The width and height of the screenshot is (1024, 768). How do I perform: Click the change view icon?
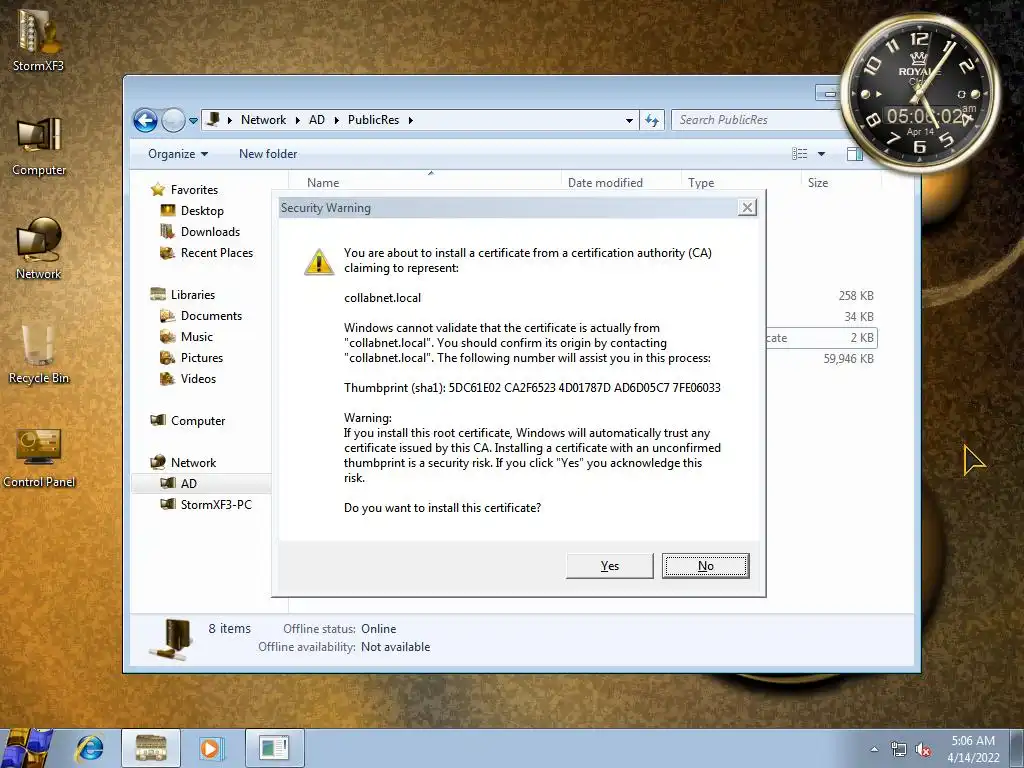[x=799, y=154]
